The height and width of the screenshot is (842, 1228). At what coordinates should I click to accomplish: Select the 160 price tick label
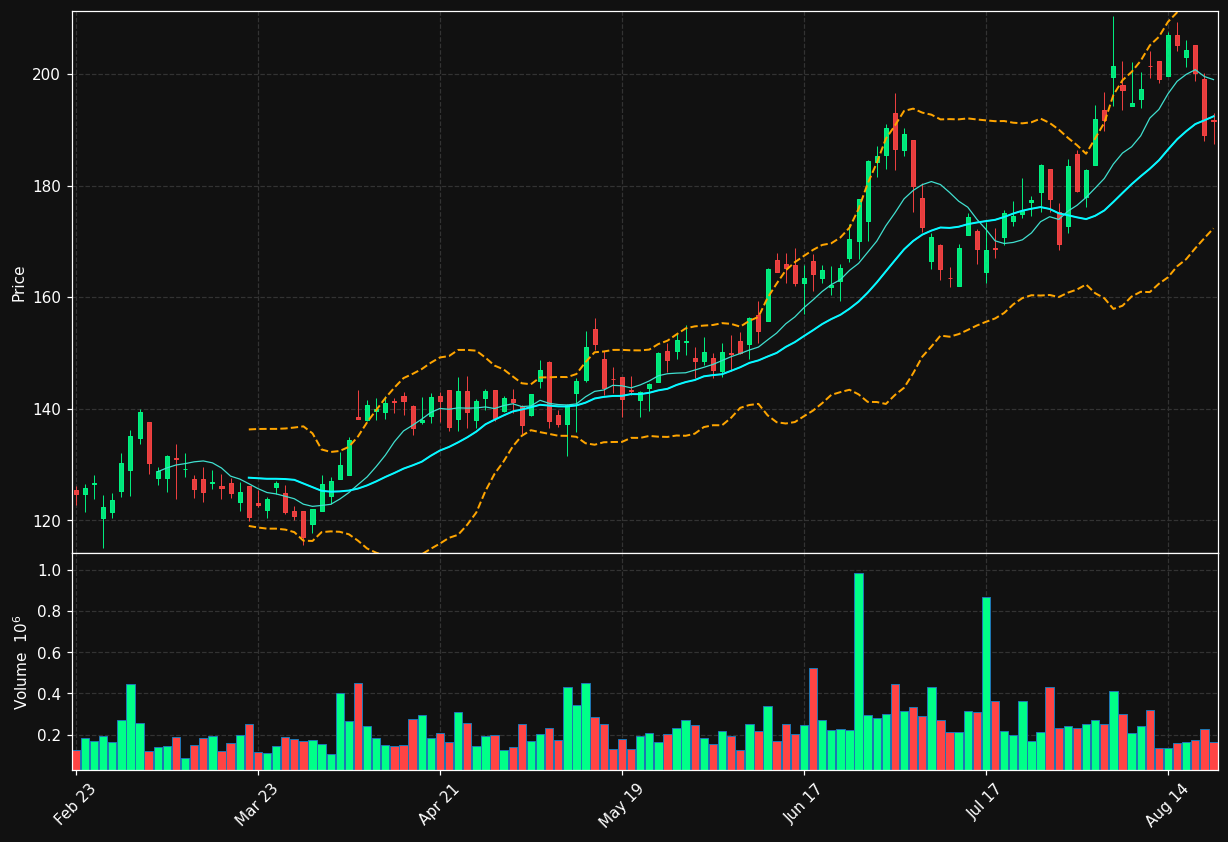[48, 298]
